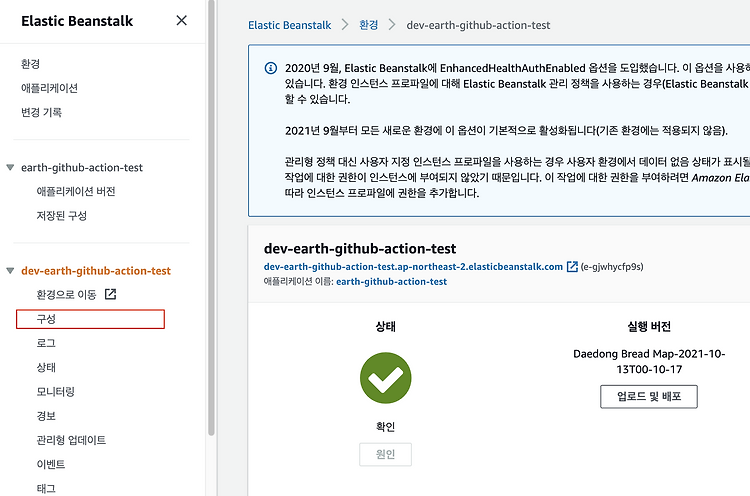Collapse the earth-github-action-test application tree

[10, 167]
